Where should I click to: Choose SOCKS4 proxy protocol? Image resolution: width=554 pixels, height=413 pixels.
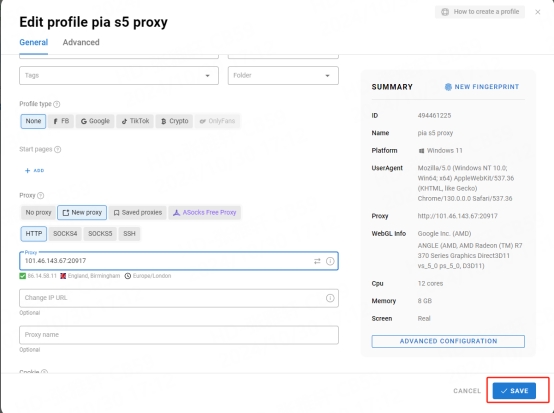pyautogui.click(x=65, y=234)
